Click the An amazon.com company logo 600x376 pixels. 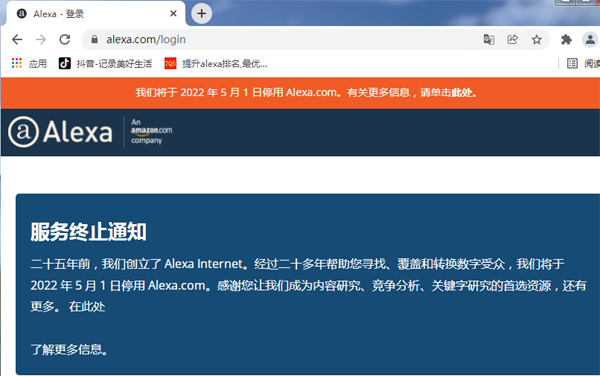(152, 132)
